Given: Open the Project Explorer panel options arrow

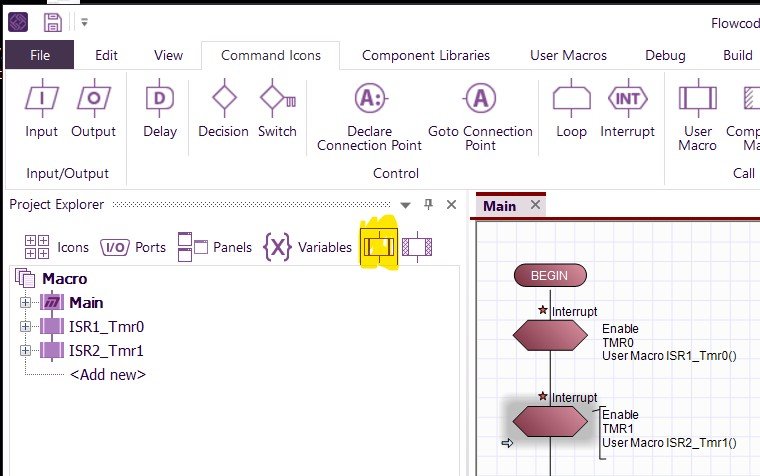Looking at the screenshot, I should click(405, 205).
